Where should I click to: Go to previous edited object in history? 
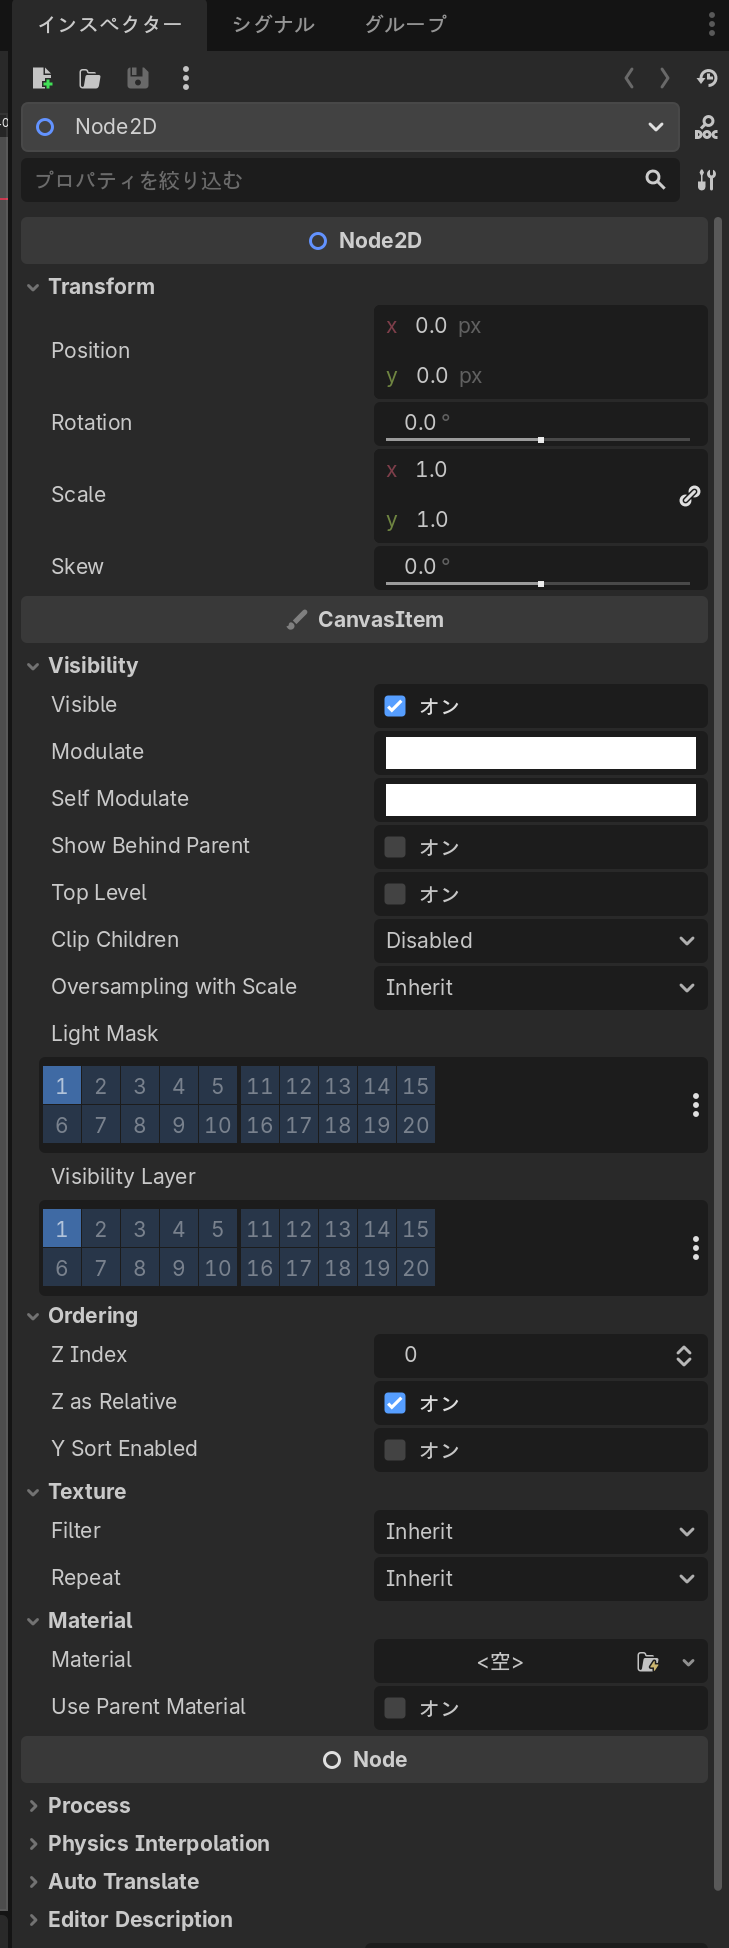[x=629, y=78]
